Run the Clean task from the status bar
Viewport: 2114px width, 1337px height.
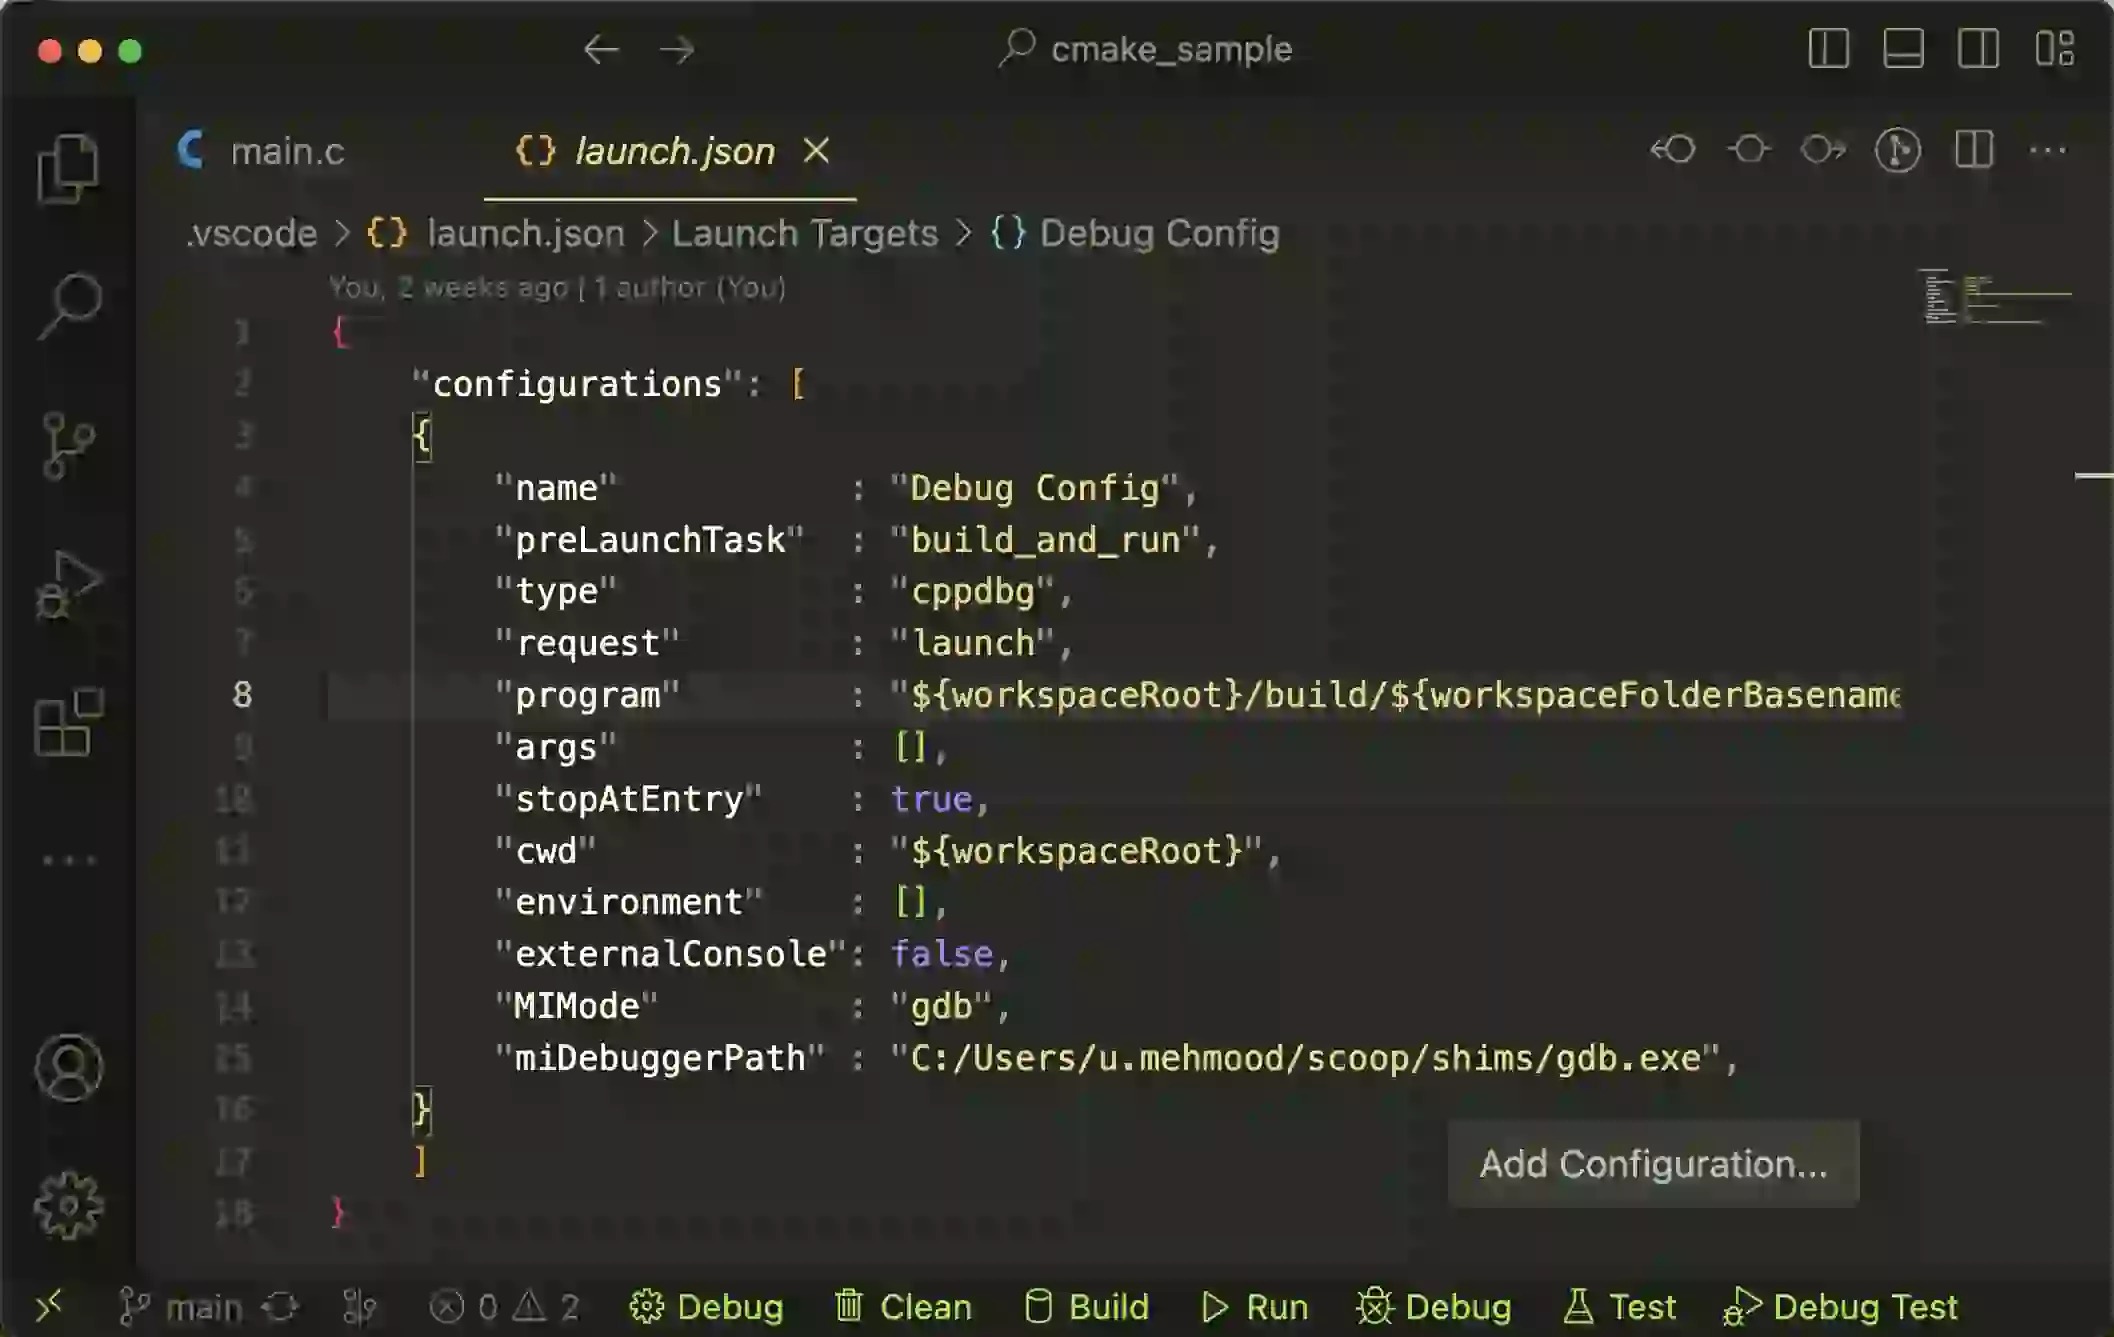click(901, 1306)
